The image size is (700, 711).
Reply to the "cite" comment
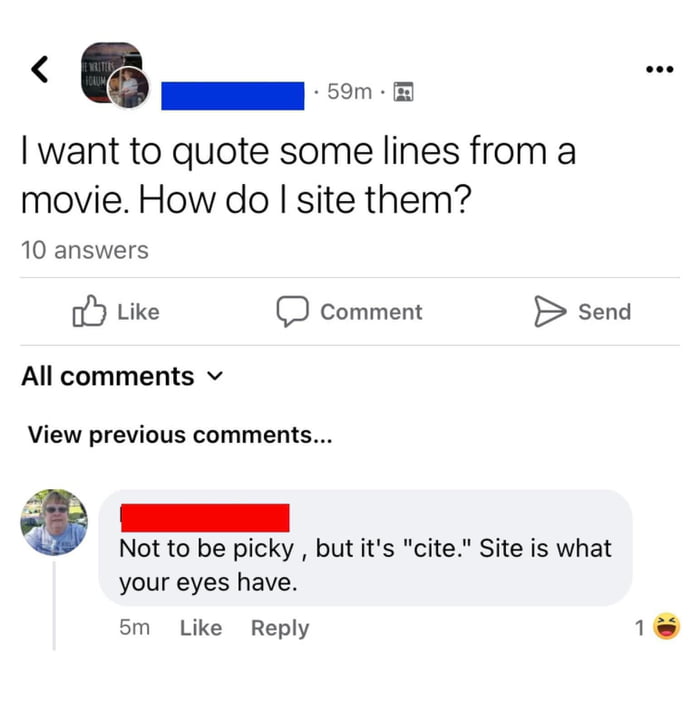[x=279, y=628]
